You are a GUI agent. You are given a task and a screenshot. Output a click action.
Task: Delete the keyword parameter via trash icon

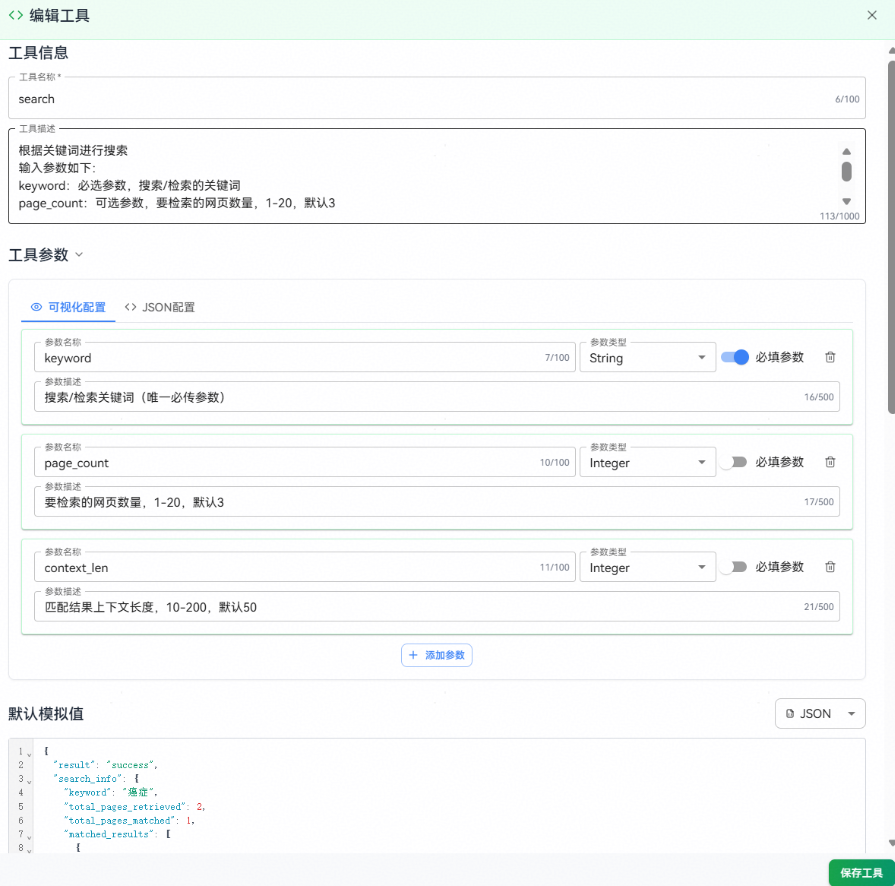coord(830,357)
